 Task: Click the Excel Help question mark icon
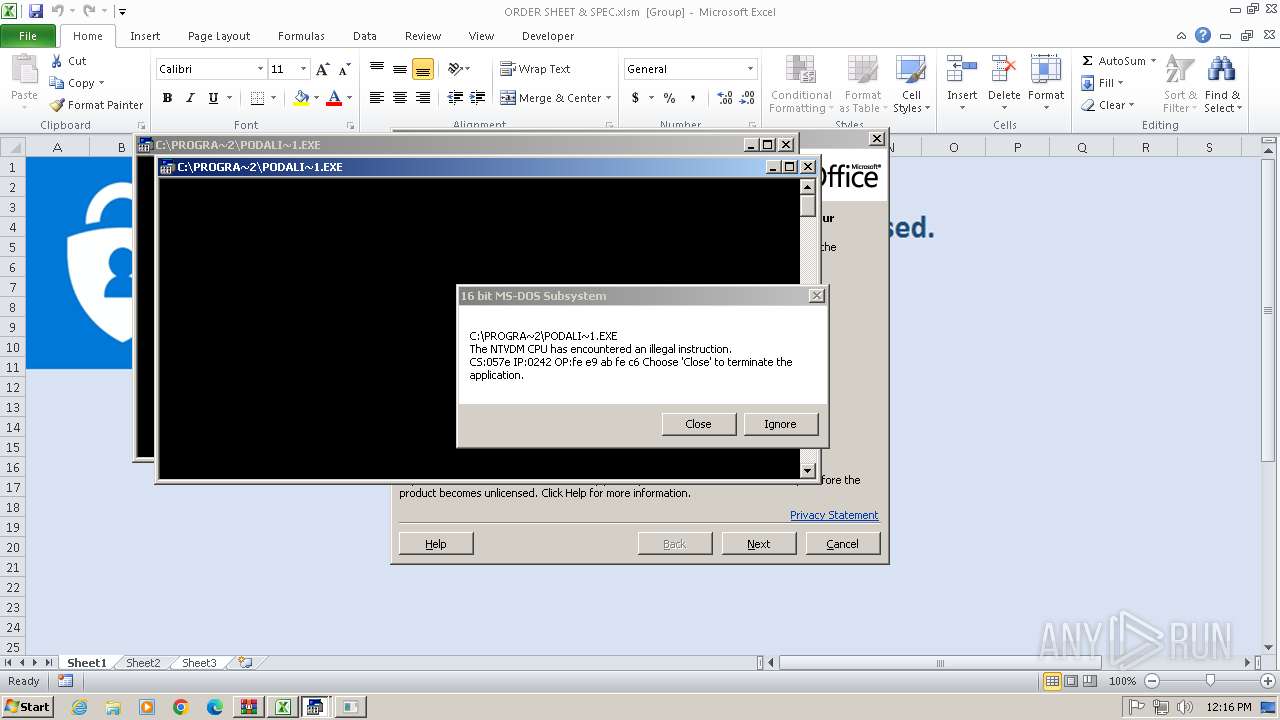[1203, 35]
